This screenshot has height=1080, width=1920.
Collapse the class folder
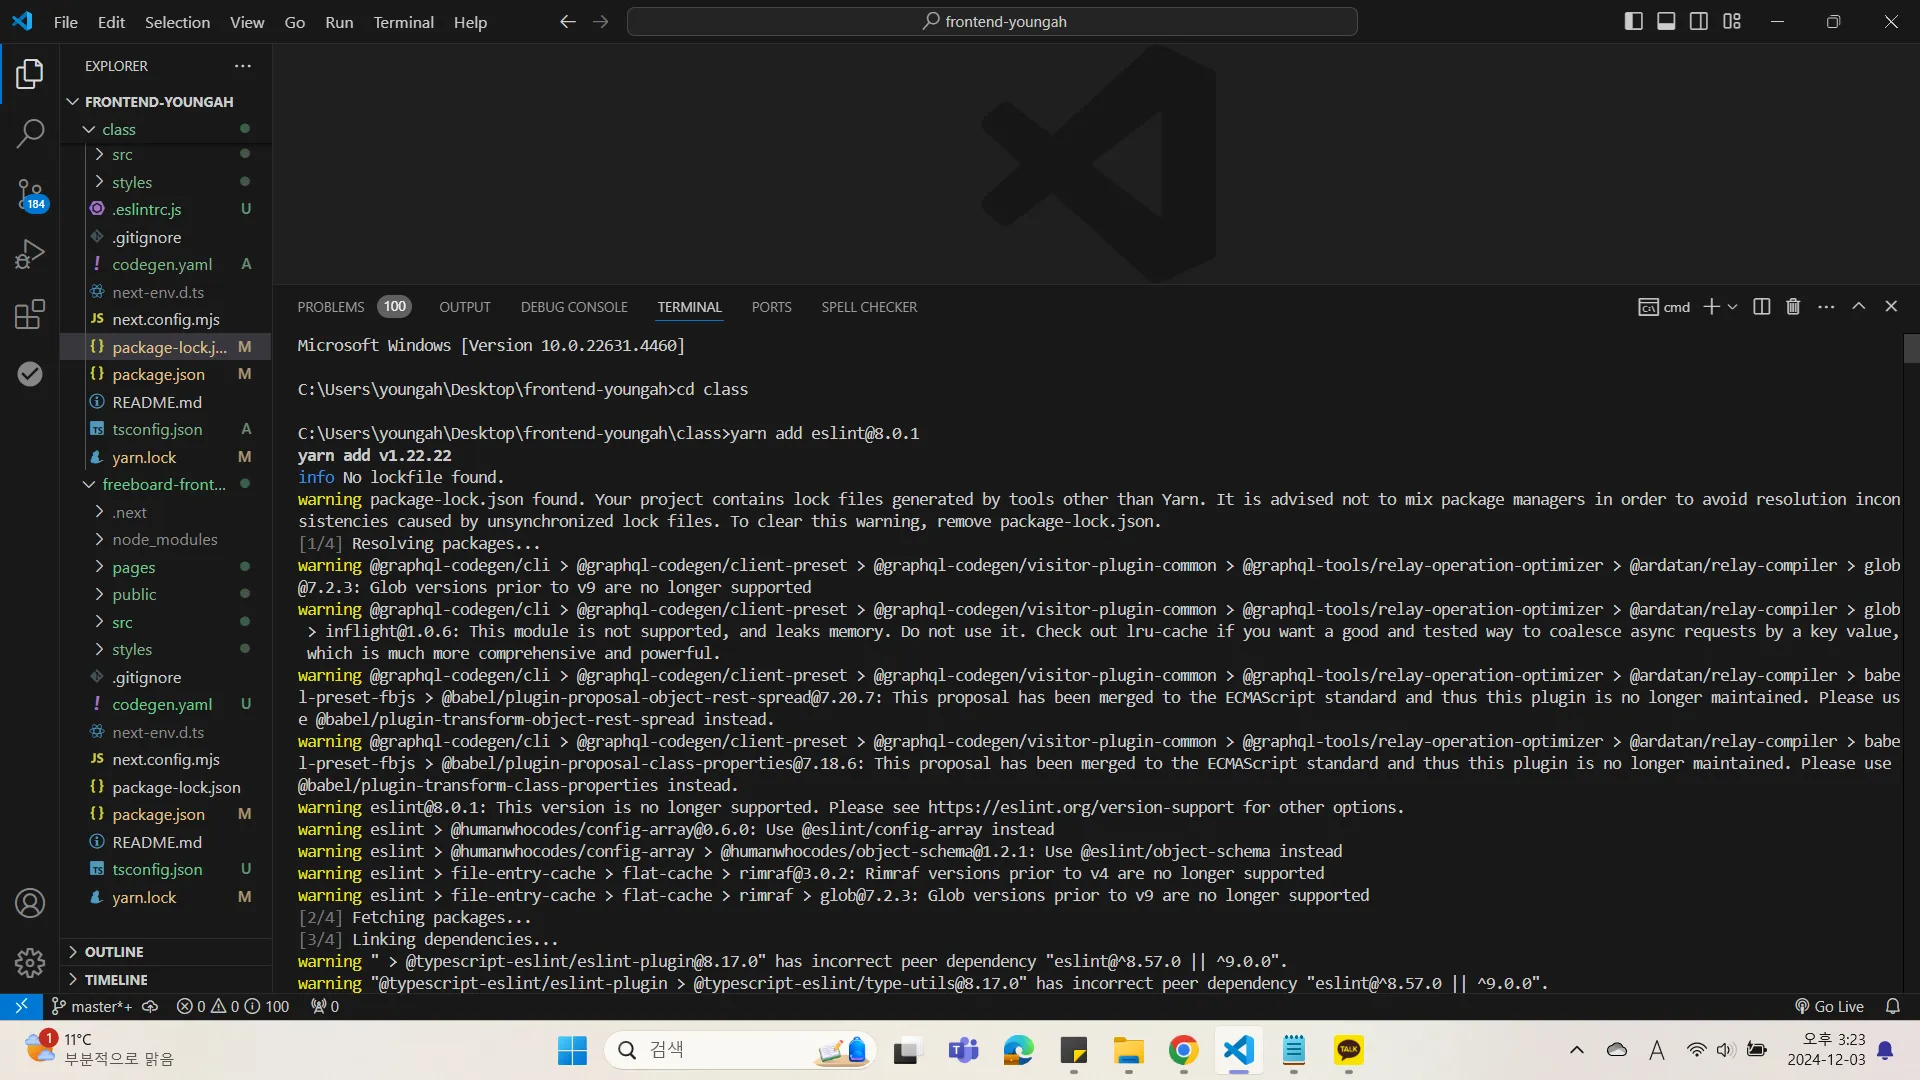coord(165,129)
